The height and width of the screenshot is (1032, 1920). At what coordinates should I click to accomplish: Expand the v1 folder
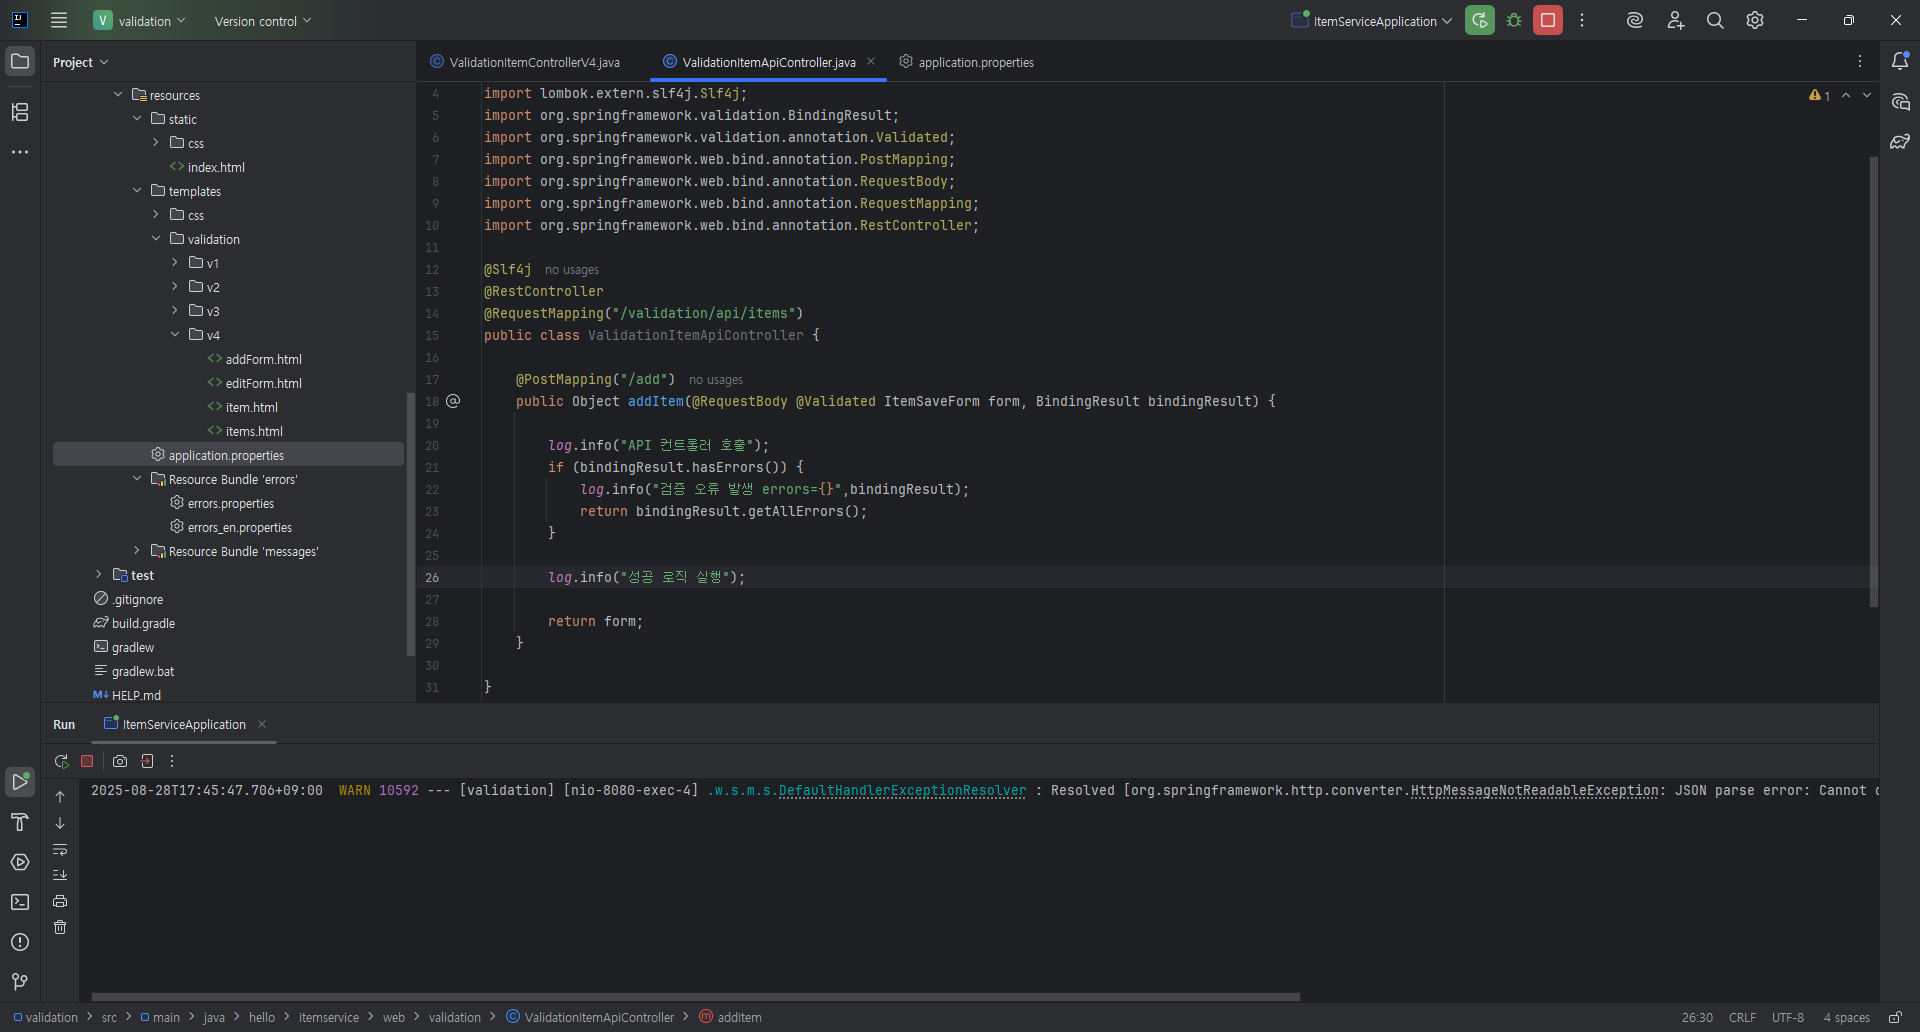pos(175,262)
